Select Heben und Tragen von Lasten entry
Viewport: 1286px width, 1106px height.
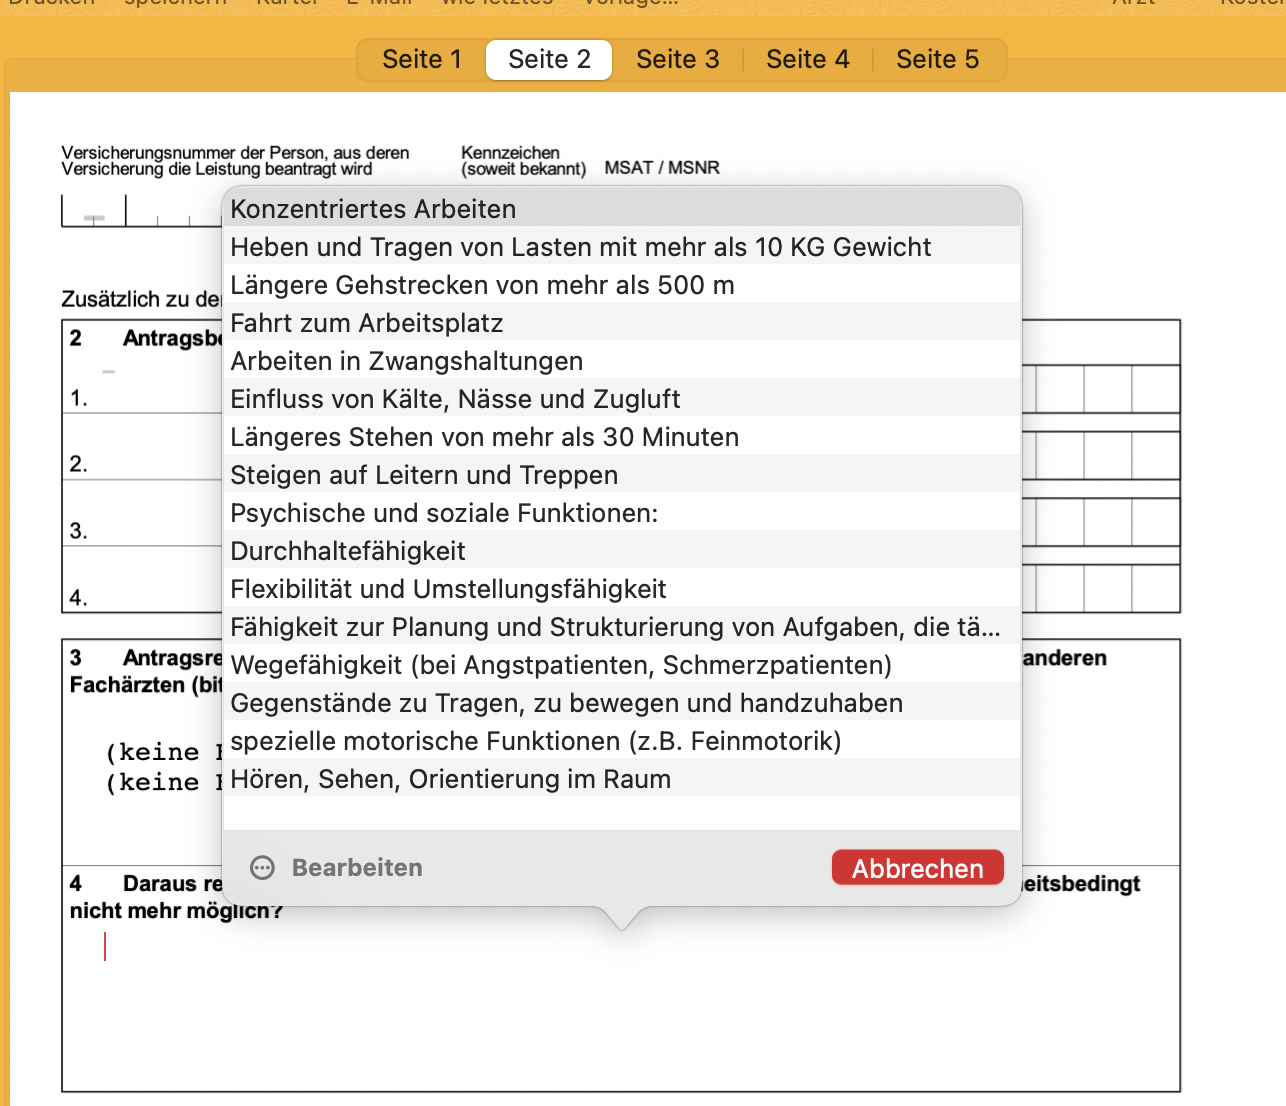622,247
